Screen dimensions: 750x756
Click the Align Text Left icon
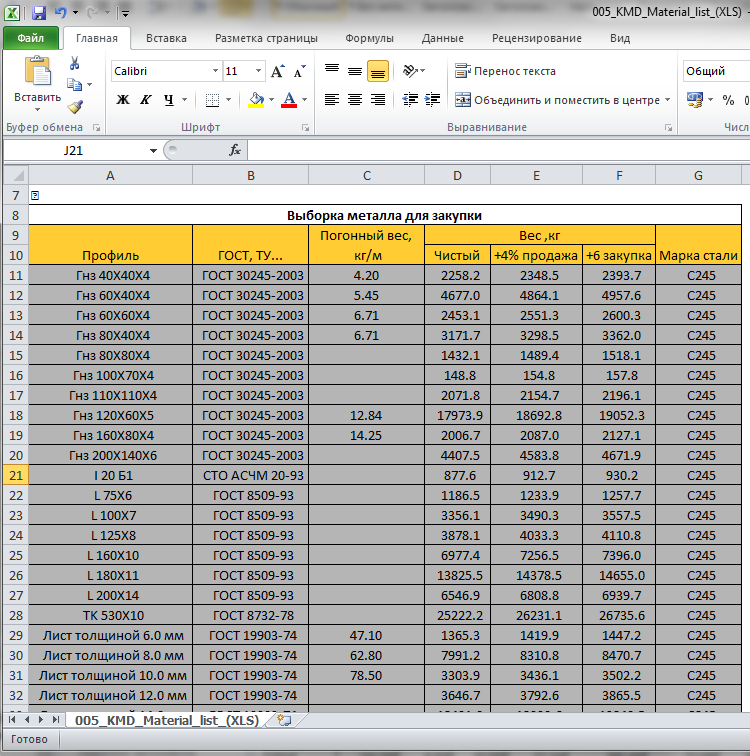331,100
